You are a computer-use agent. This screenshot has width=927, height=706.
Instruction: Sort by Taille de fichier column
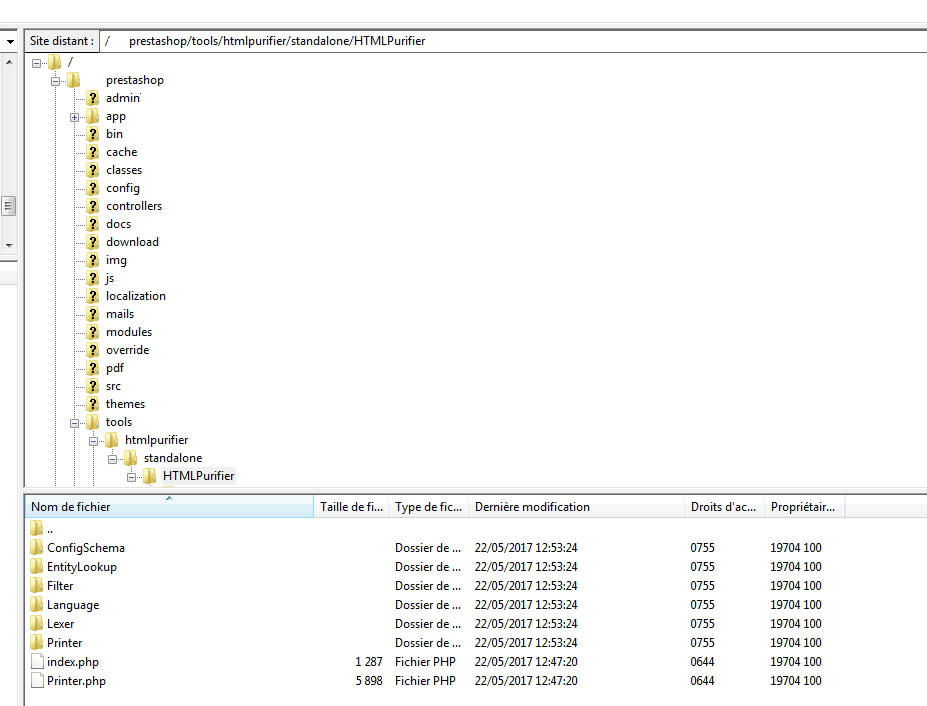(x=351, y=507)
